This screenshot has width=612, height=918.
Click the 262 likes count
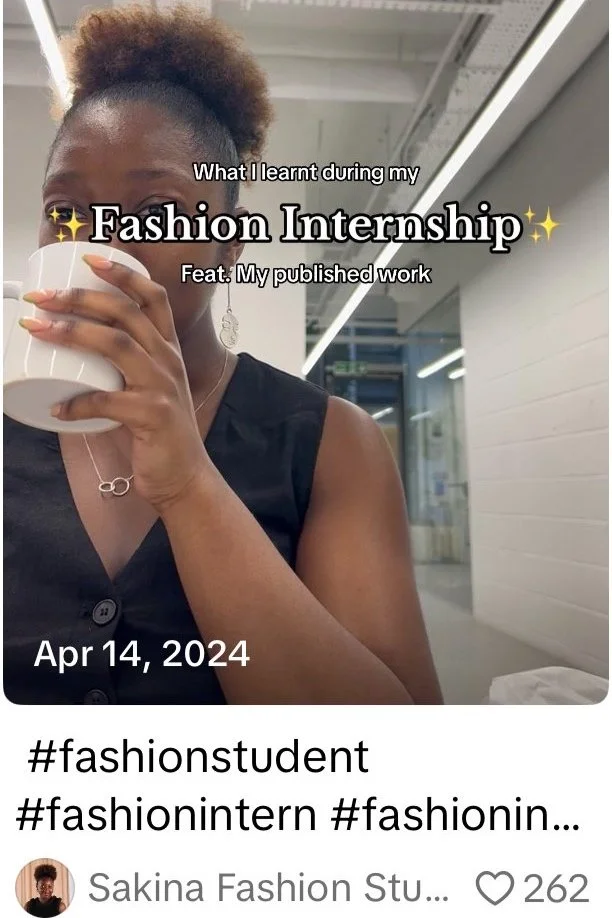coord(555,888)
